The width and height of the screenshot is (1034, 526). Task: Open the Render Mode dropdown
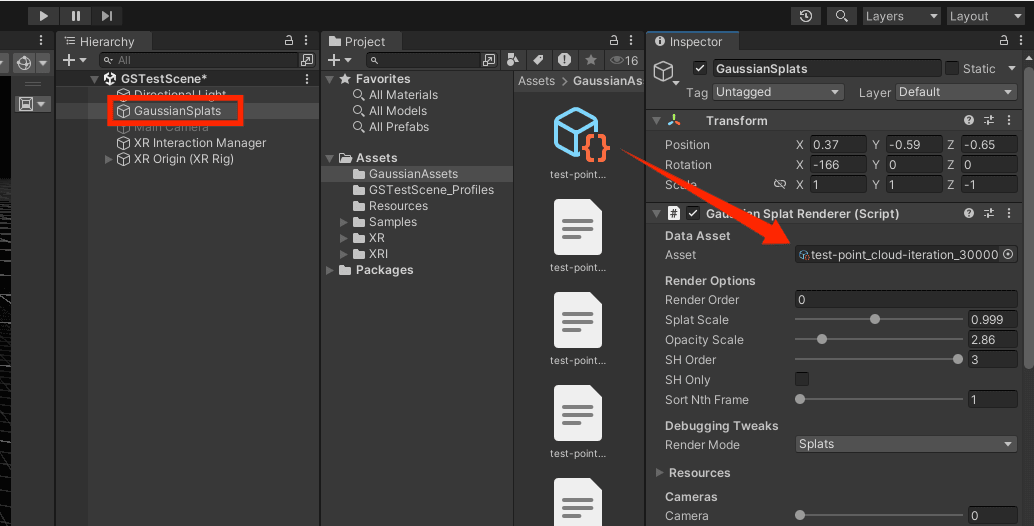tap(906, 444)
